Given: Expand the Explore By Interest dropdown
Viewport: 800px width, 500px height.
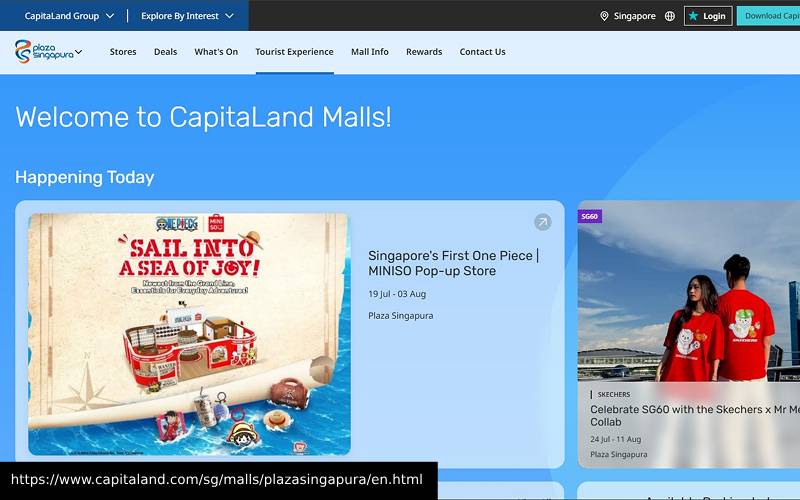Looking at the screenshot, I should (x=187, y=16).
